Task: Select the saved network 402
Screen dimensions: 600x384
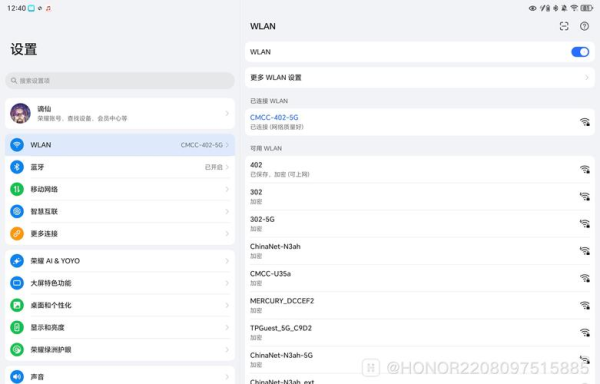Action: coord(420,169)
